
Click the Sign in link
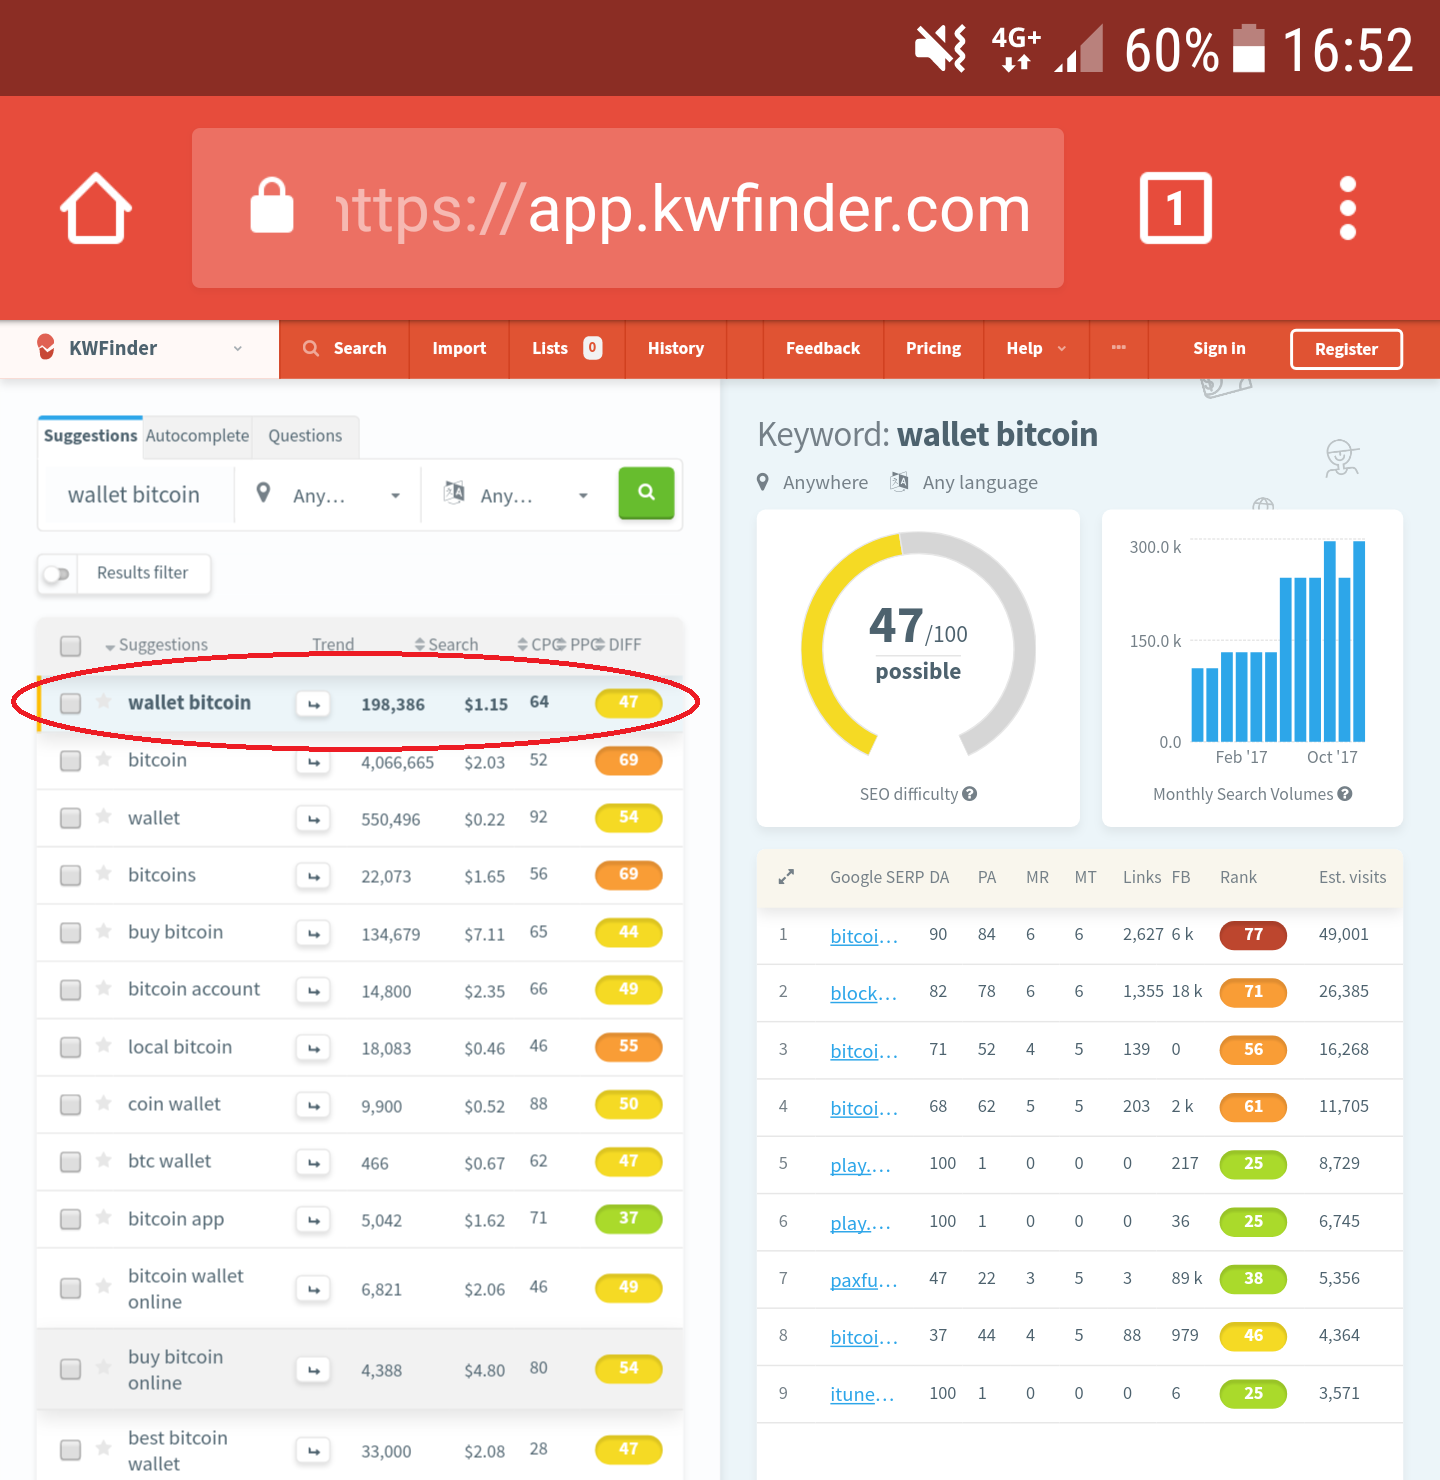1219,348
